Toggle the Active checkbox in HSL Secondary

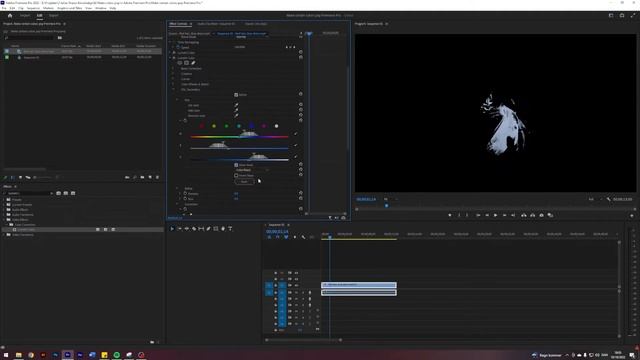[x=236, y=95]
